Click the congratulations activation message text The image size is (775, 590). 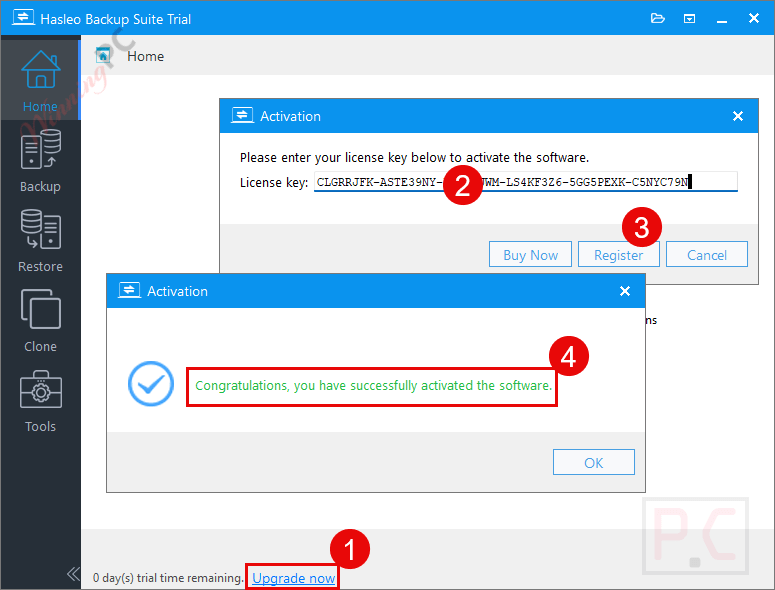[x=374, y=385]
